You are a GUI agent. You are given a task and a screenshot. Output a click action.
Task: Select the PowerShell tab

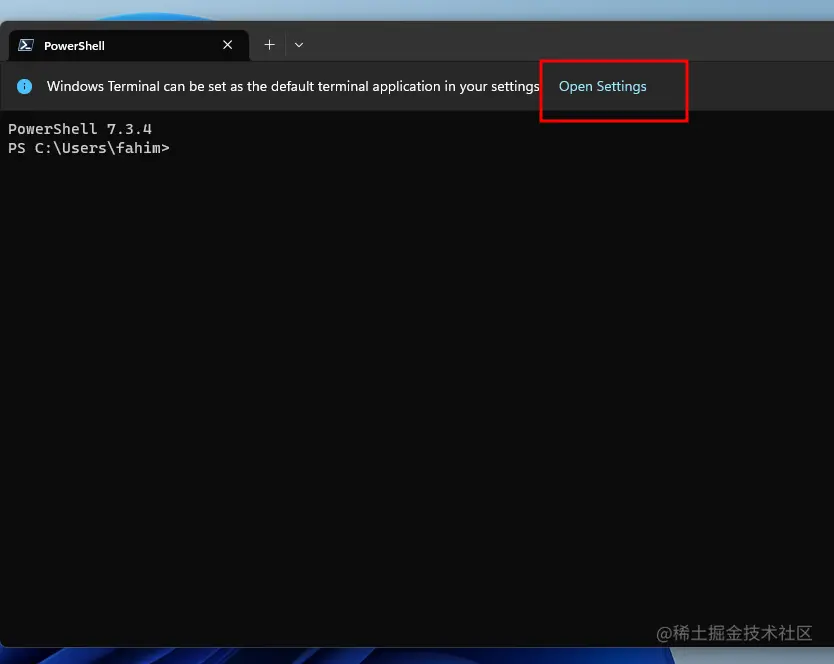pyautogui.click(x=129, y=46)
